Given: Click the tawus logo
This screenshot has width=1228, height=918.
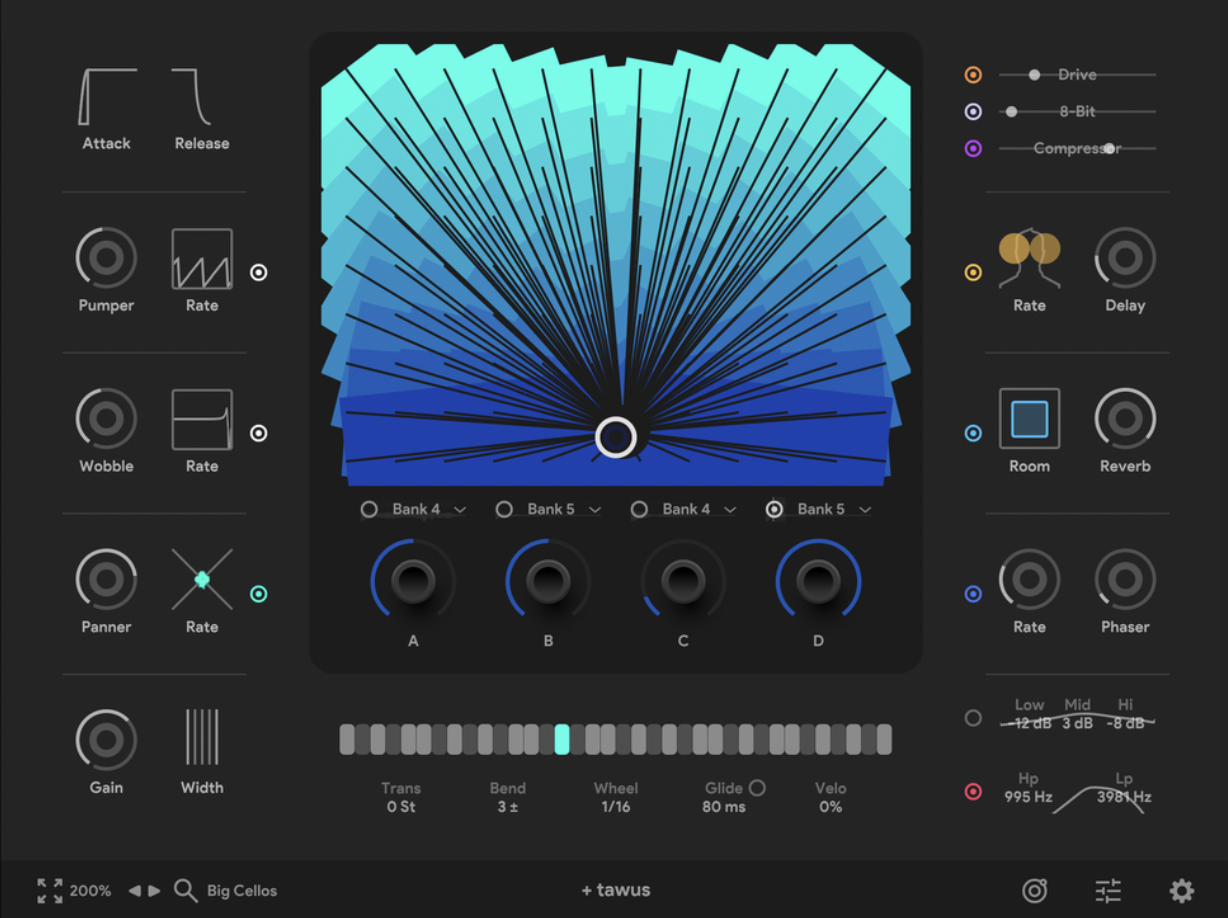Looking at the screenshot, I should [x=616, y=890].
